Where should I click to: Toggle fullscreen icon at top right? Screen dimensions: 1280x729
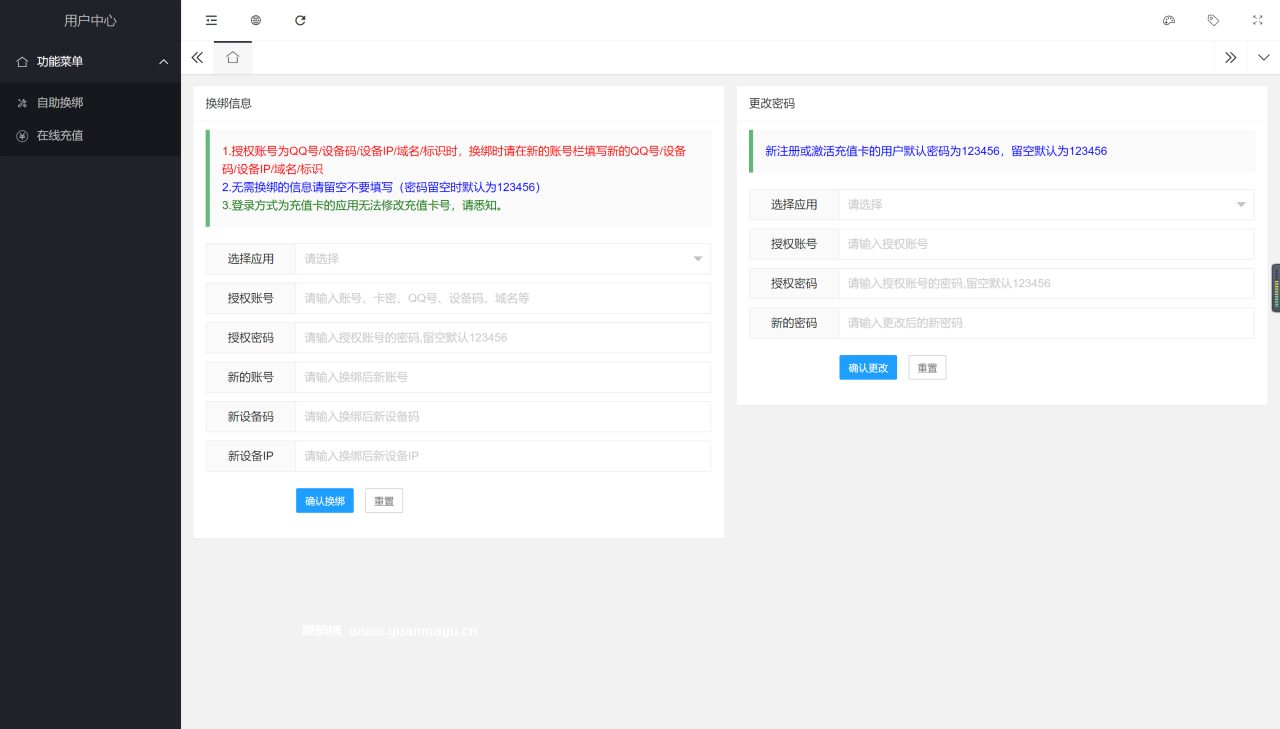click(x=1258, y=20)
